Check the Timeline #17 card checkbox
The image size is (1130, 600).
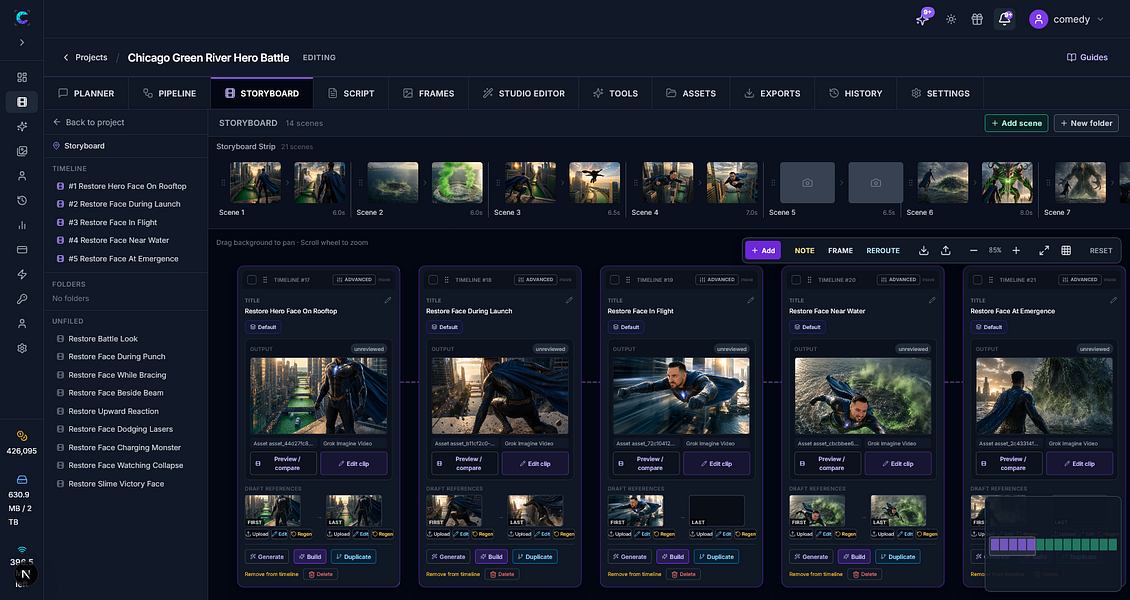pos(252,279)
